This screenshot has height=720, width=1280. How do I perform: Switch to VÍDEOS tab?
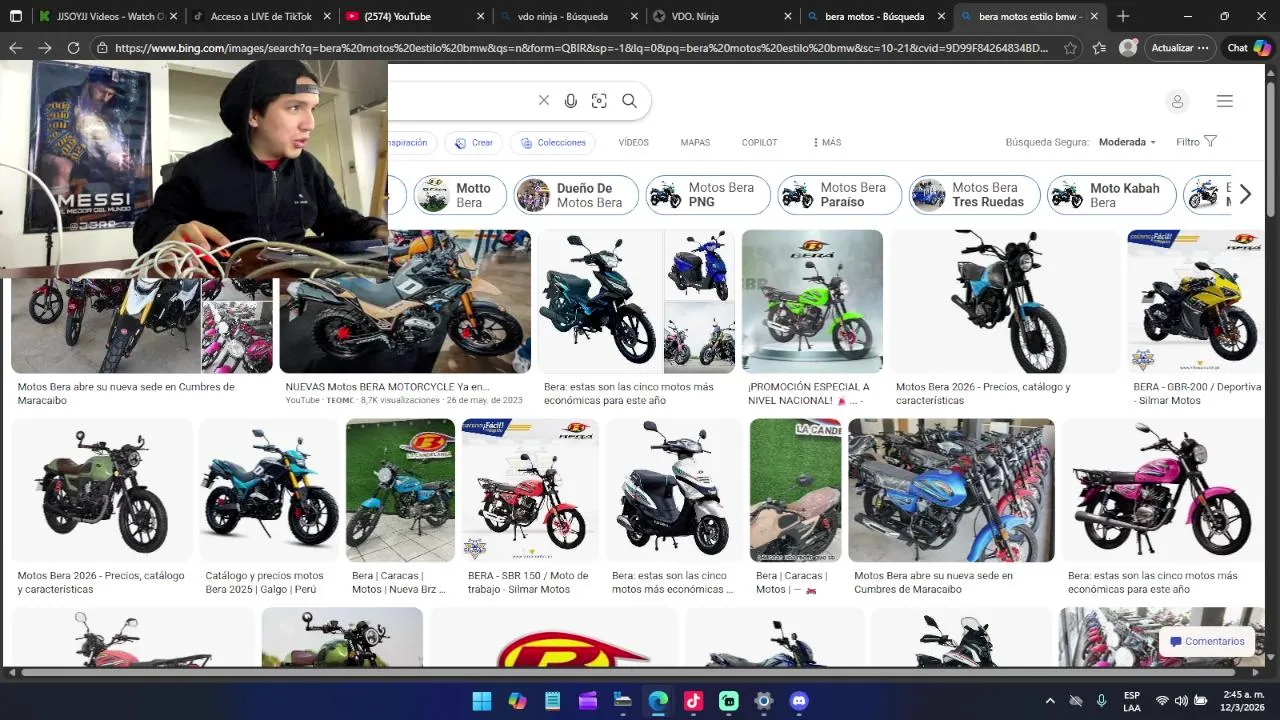click(x=633, y=143)
